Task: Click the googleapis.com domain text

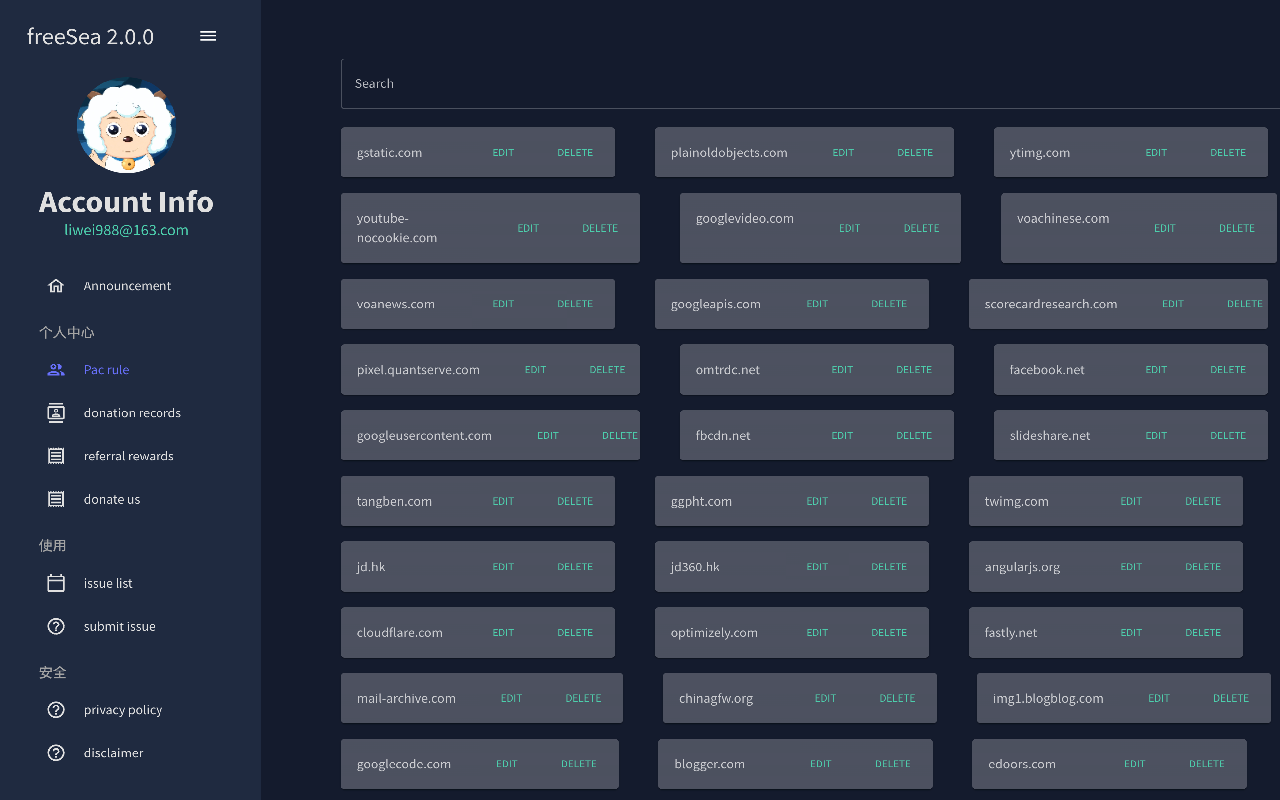Action: [x=716, y=304]
